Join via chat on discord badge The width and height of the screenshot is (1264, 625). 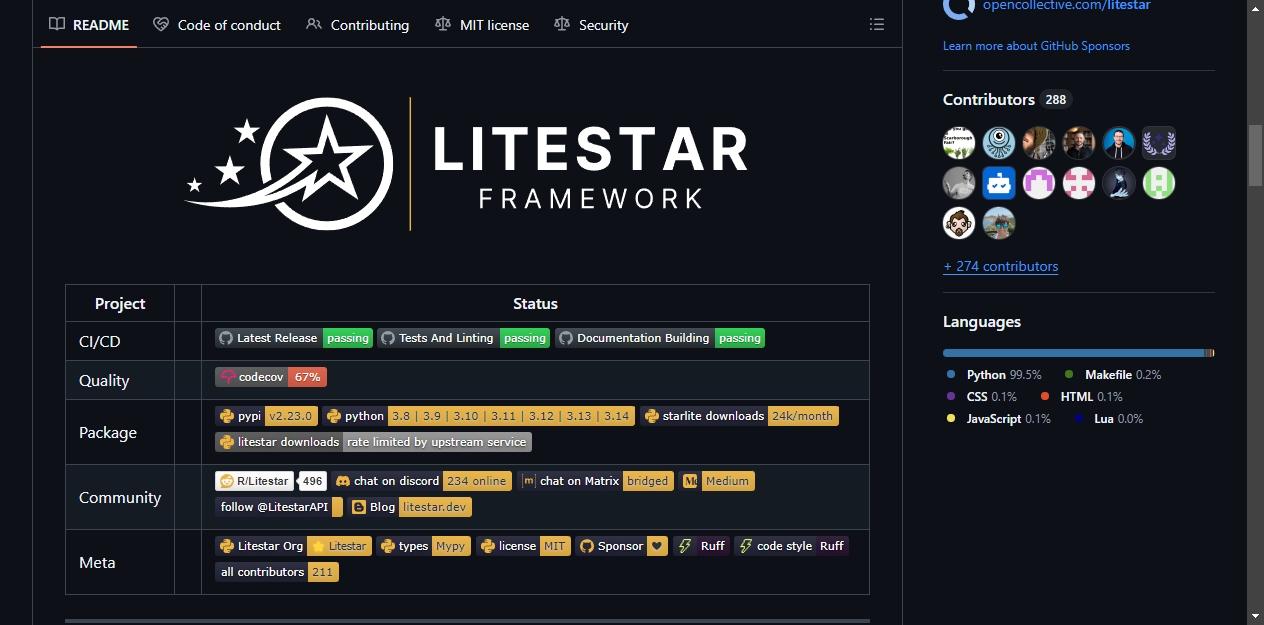422,481
